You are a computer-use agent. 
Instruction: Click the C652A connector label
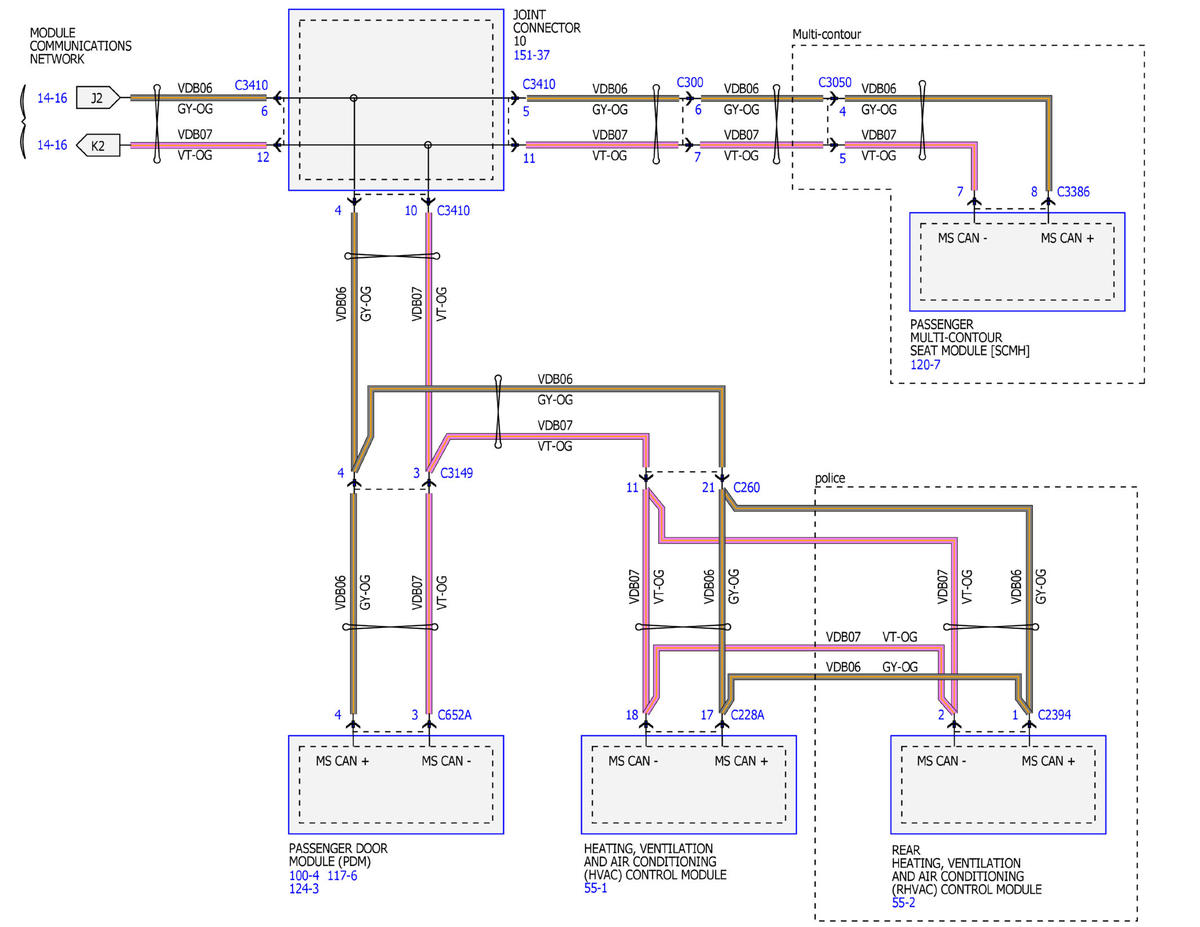(x=454, y=715)
